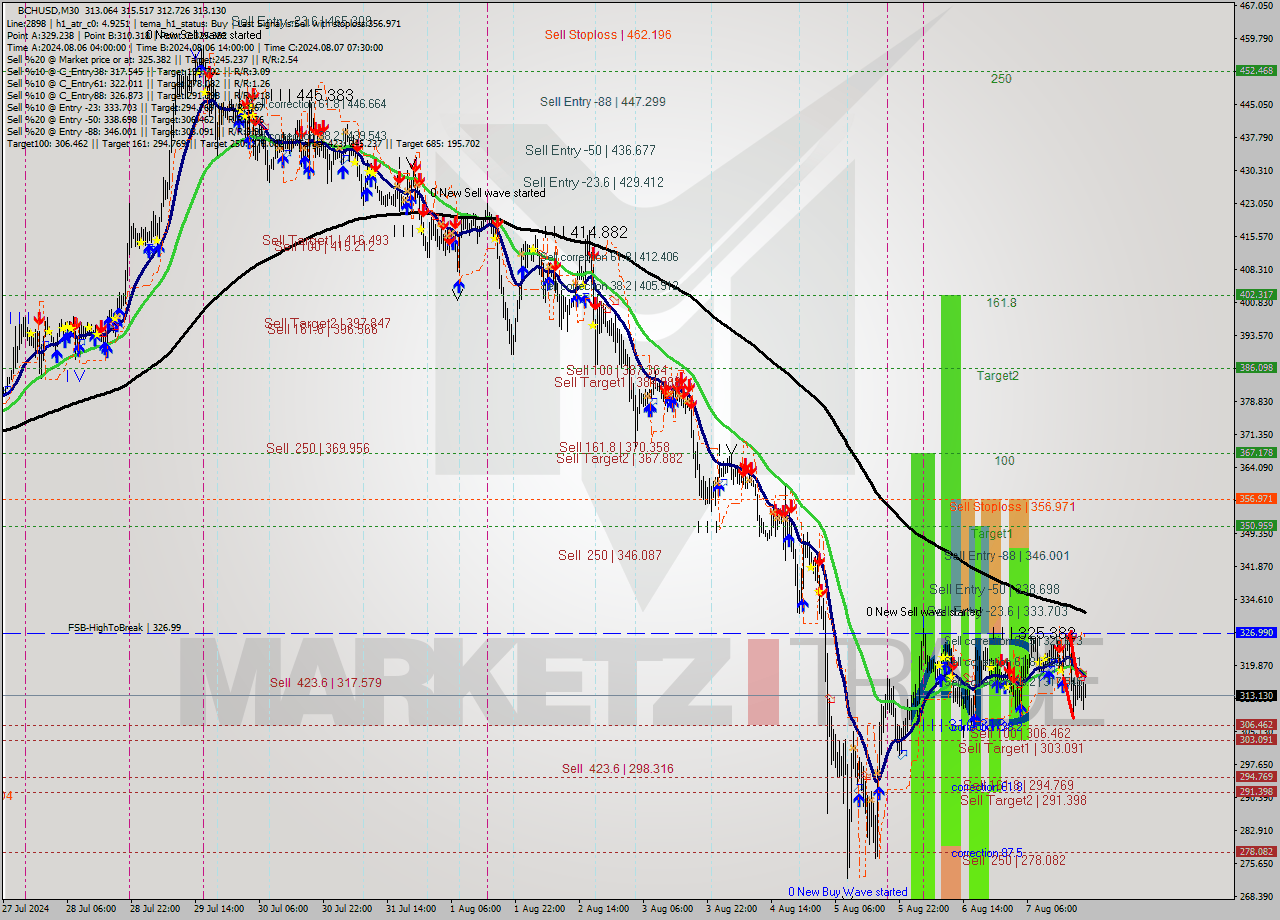Click the 356.971 red price tag
The width and height of the screenshot is (1280, 920).
tap(1256, 499)
